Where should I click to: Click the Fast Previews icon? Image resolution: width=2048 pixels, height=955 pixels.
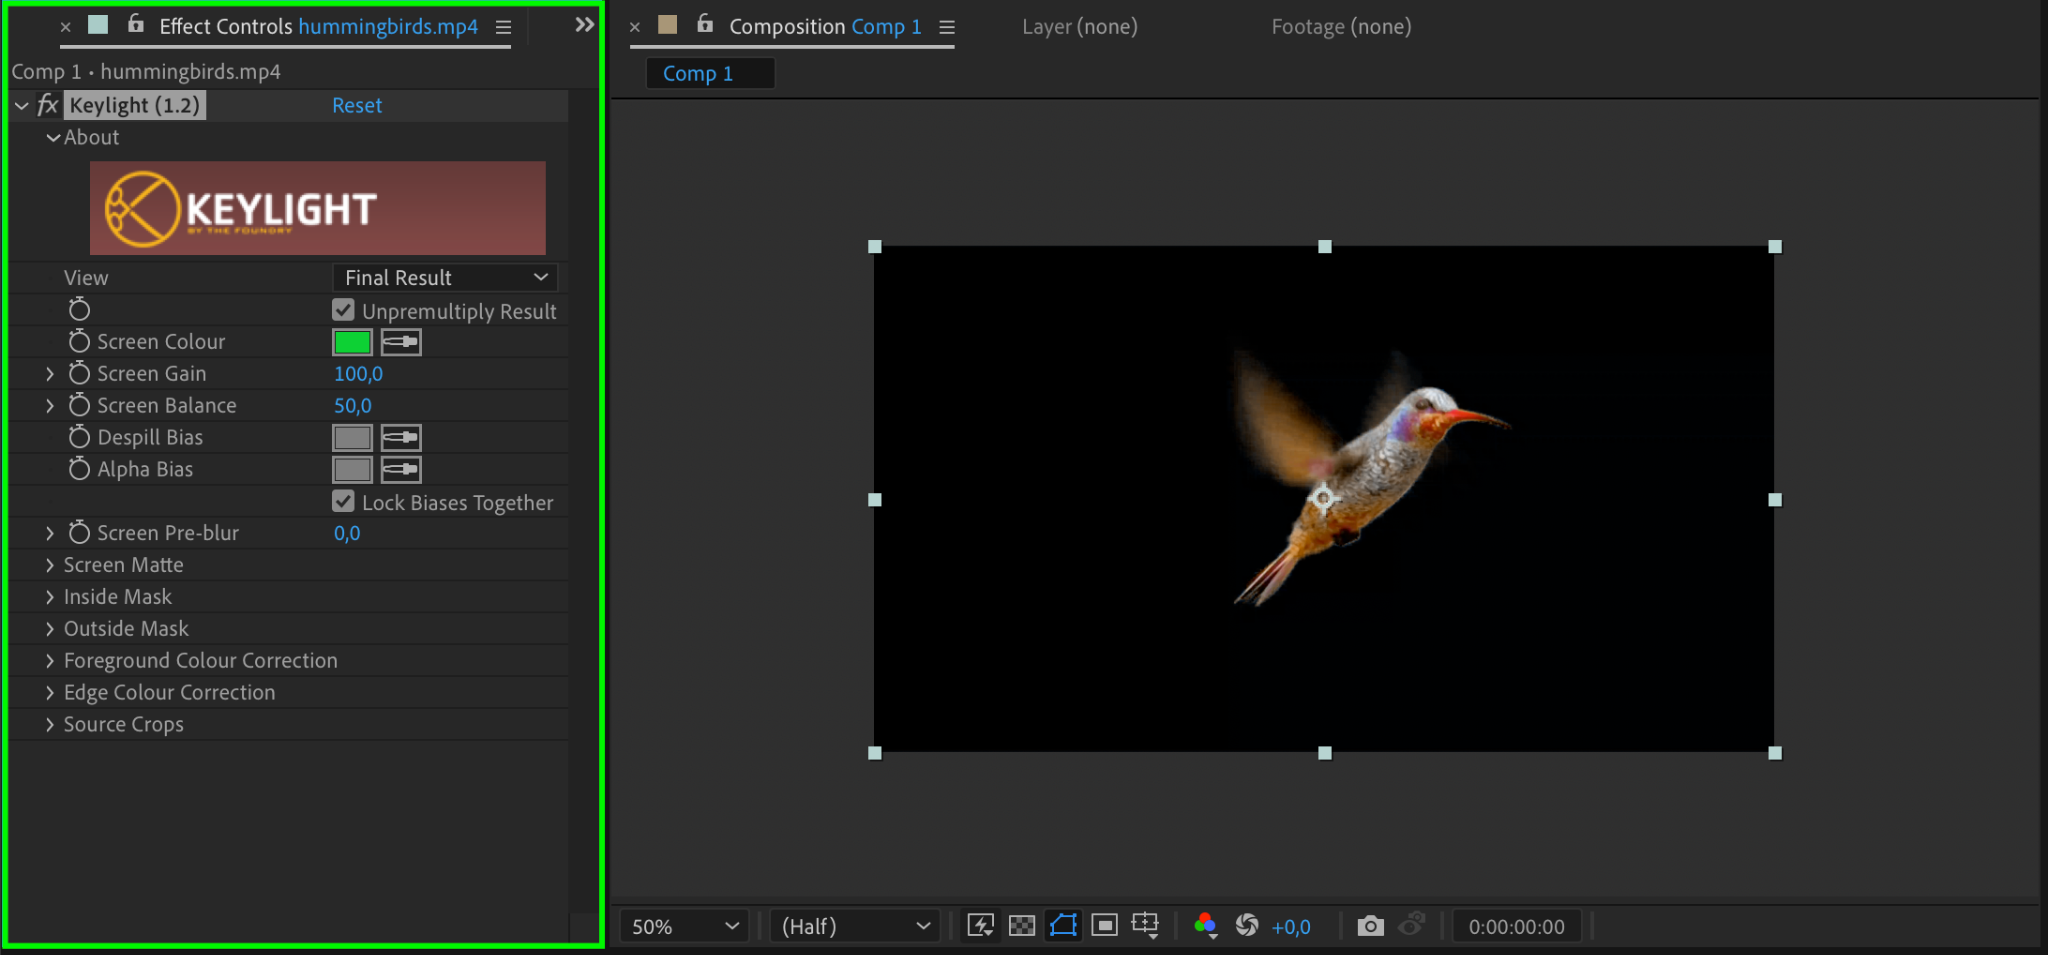point(980,926)
